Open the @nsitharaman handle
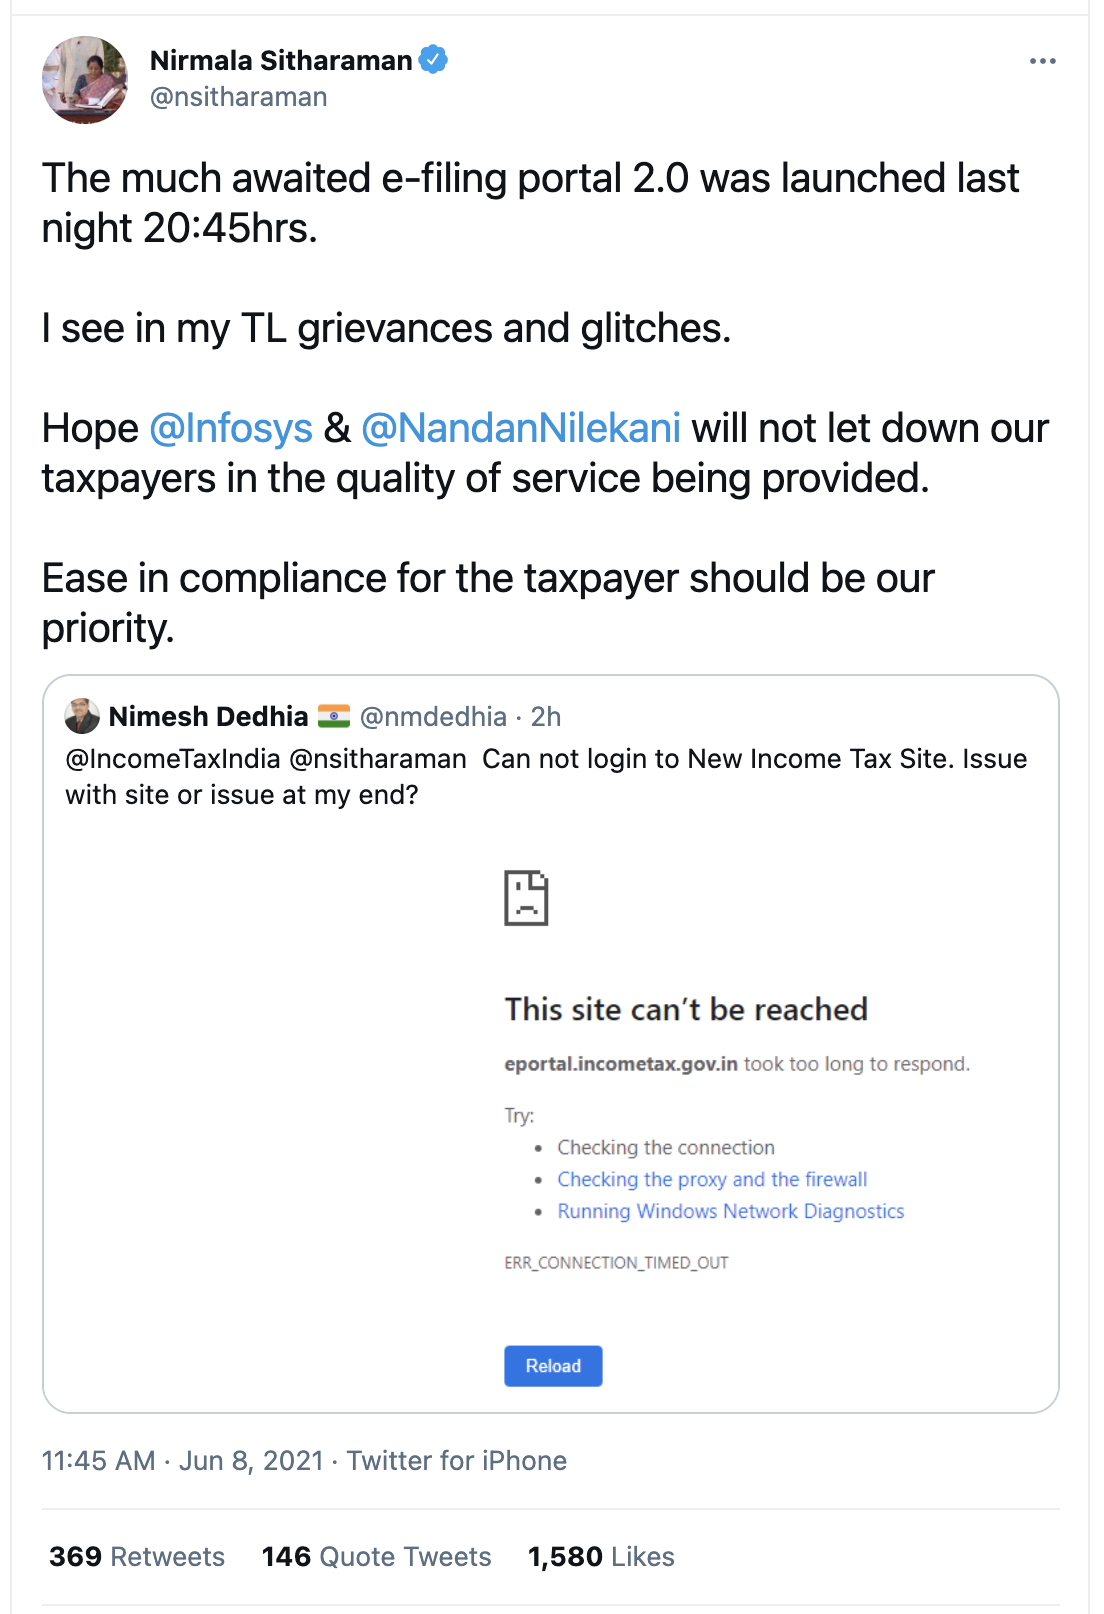Image resolution: width=1104 pixels, height=1614 pixels. [x=238, y=97]
